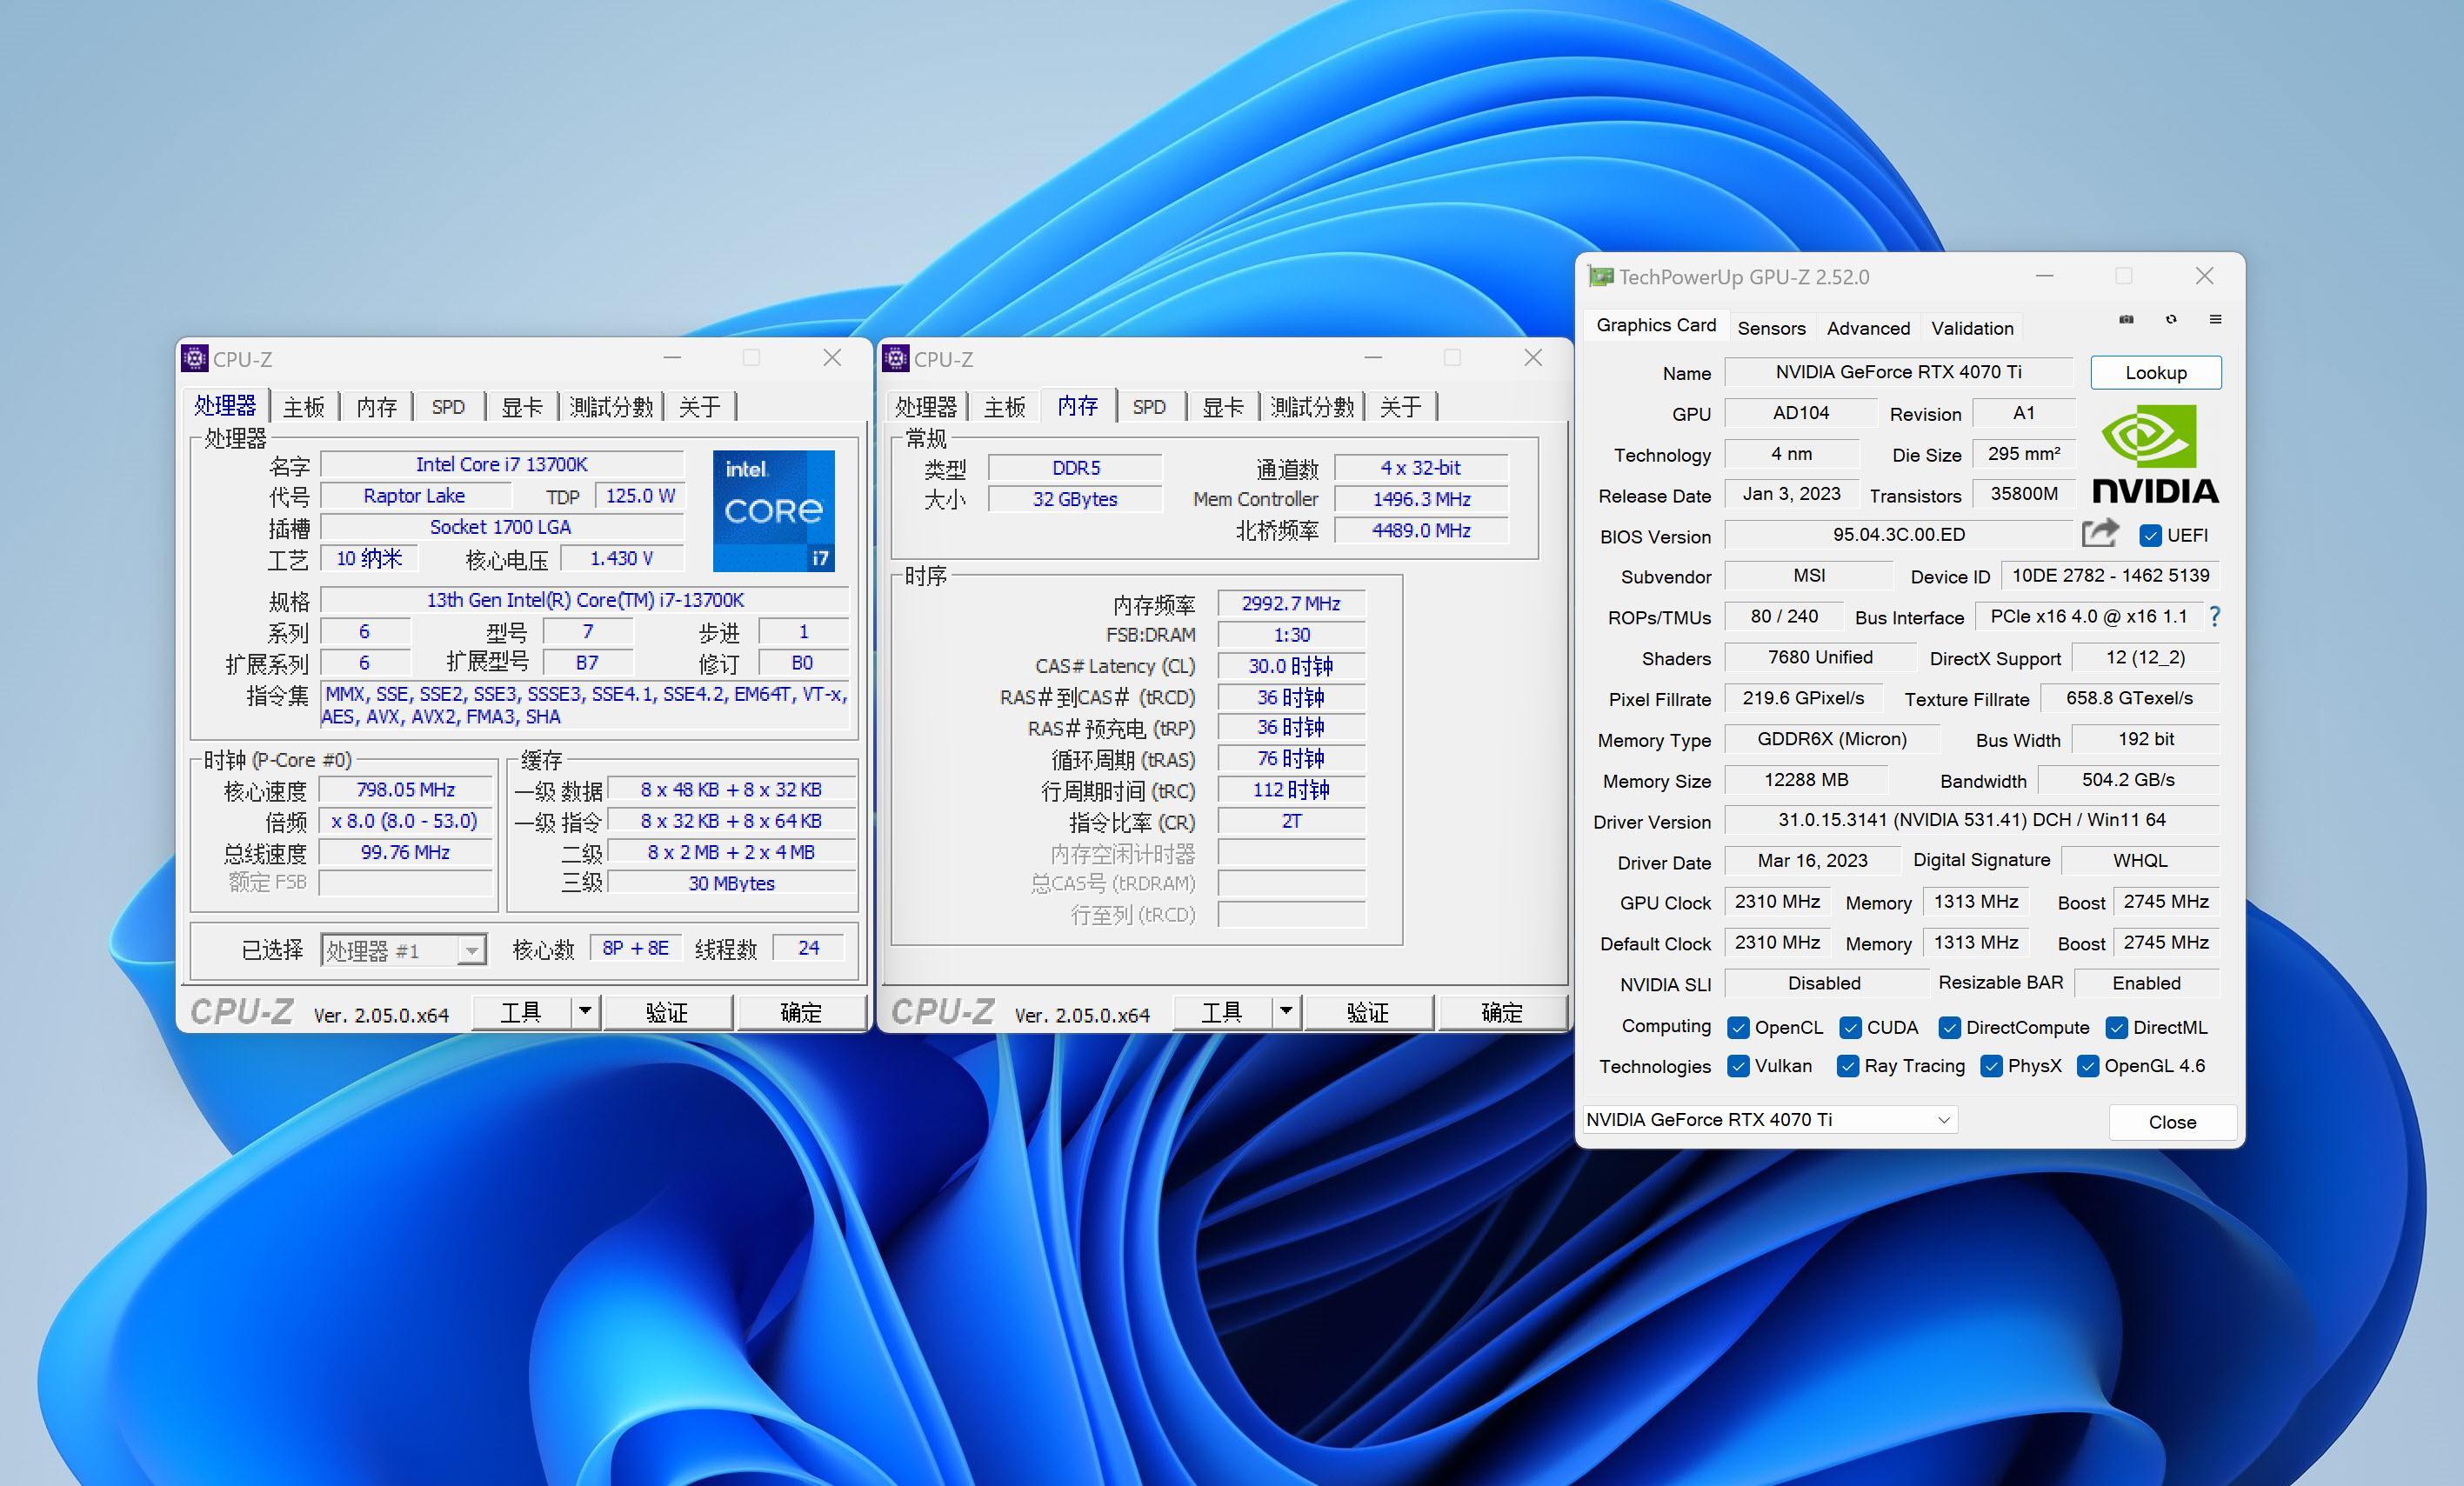This screenshot has width=2464, height=1486.
Task: Click the Lookup button in GPU-Z
Action: tap(2156, 372)
